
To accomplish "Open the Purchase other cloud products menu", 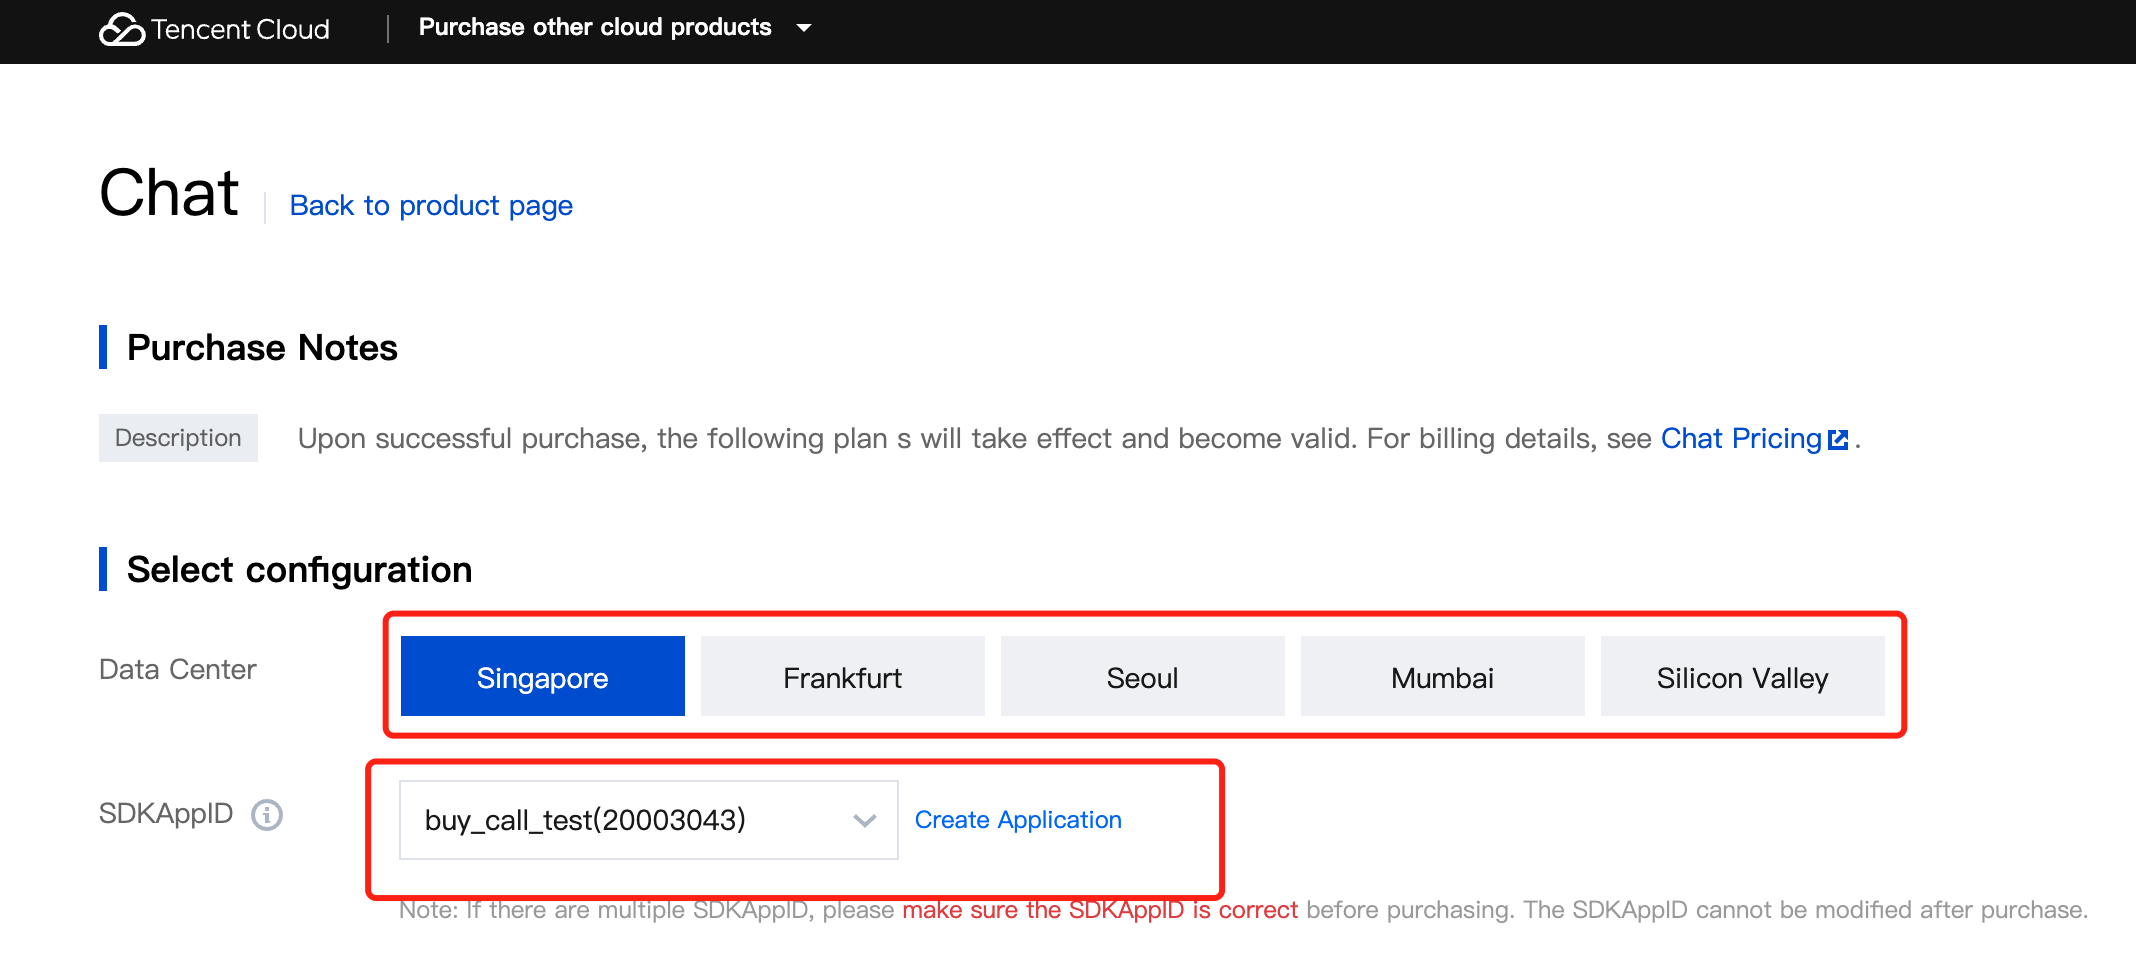I will coord(595,28).
